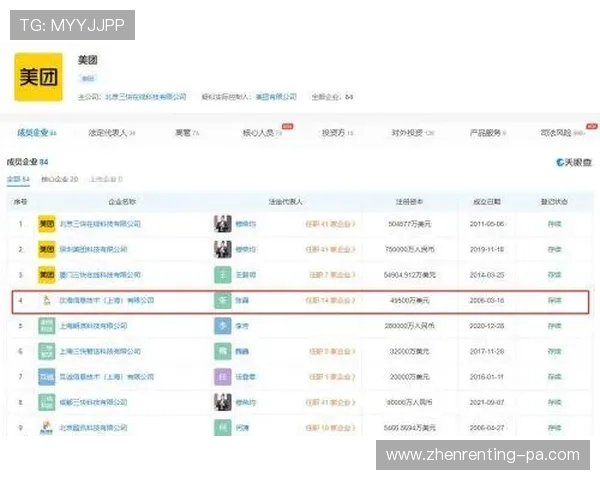The width and height of the screenshot is (600, 480).
Task: Open the 投资方 tab
Action: (338, 133)
